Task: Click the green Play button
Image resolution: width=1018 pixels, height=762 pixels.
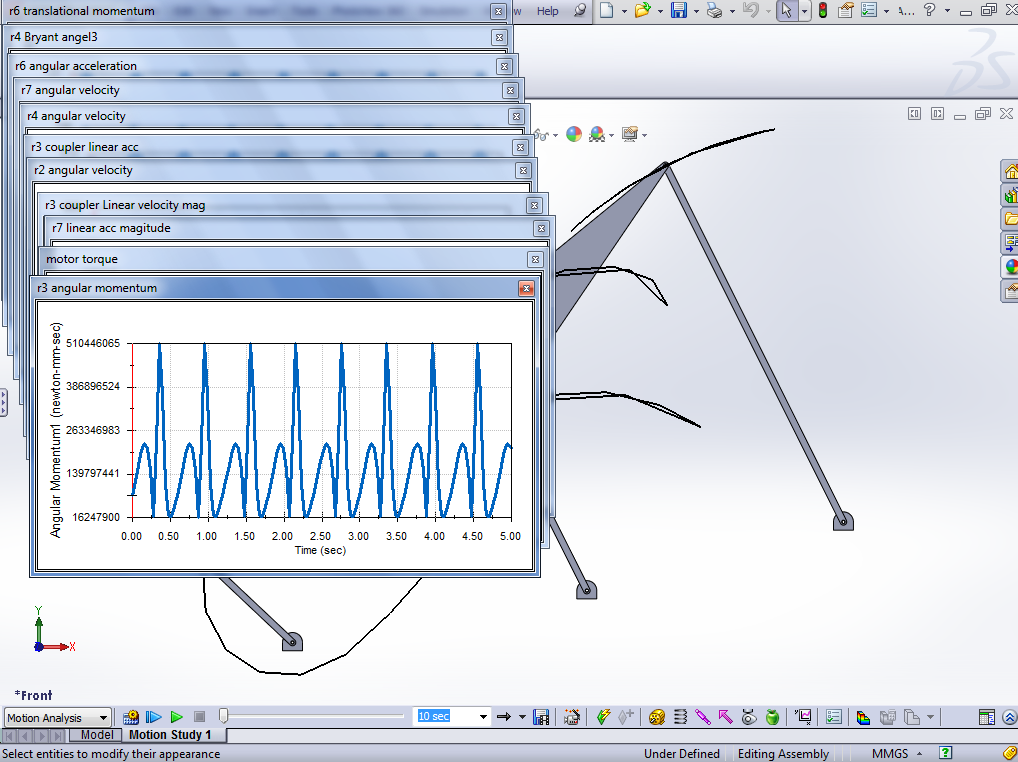Action: 177,717
